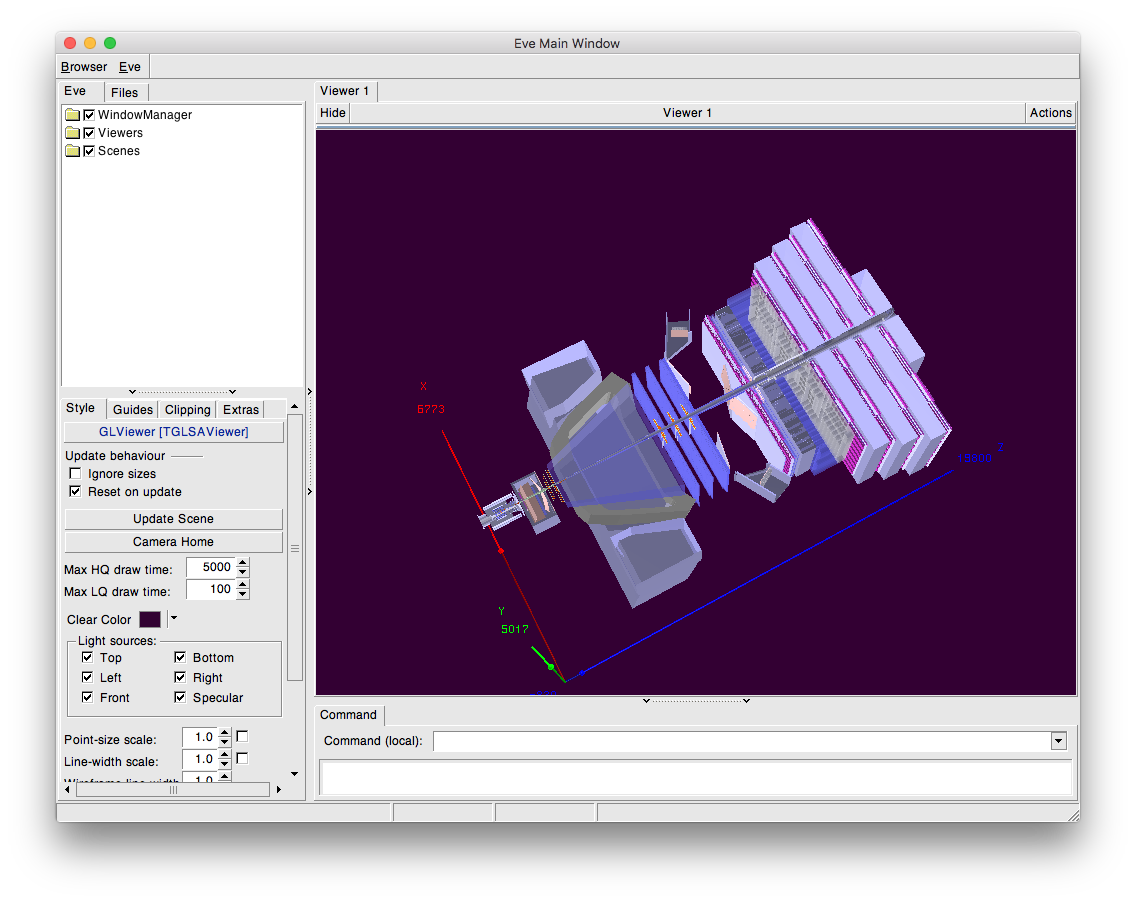Click the WindowManager folder icon
Screen dimensions: 1136x902
(x=72, y=115)
